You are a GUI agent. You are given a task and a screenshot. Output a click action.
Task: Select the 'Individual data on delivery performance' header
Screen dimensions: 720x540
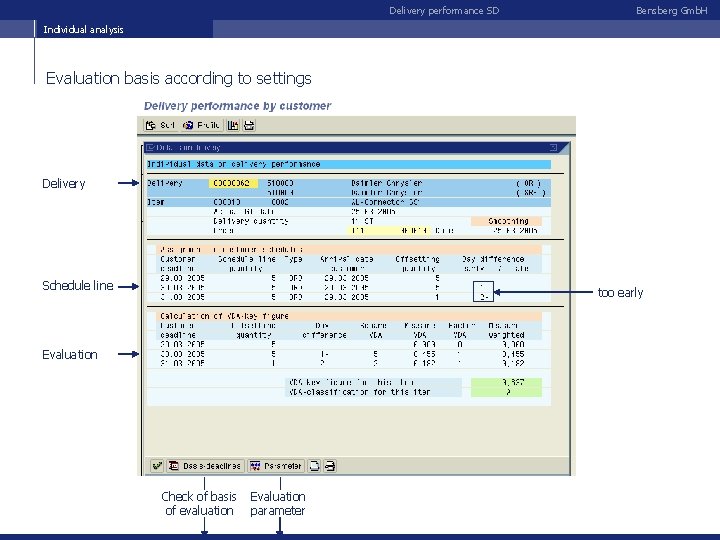point(349,164)
